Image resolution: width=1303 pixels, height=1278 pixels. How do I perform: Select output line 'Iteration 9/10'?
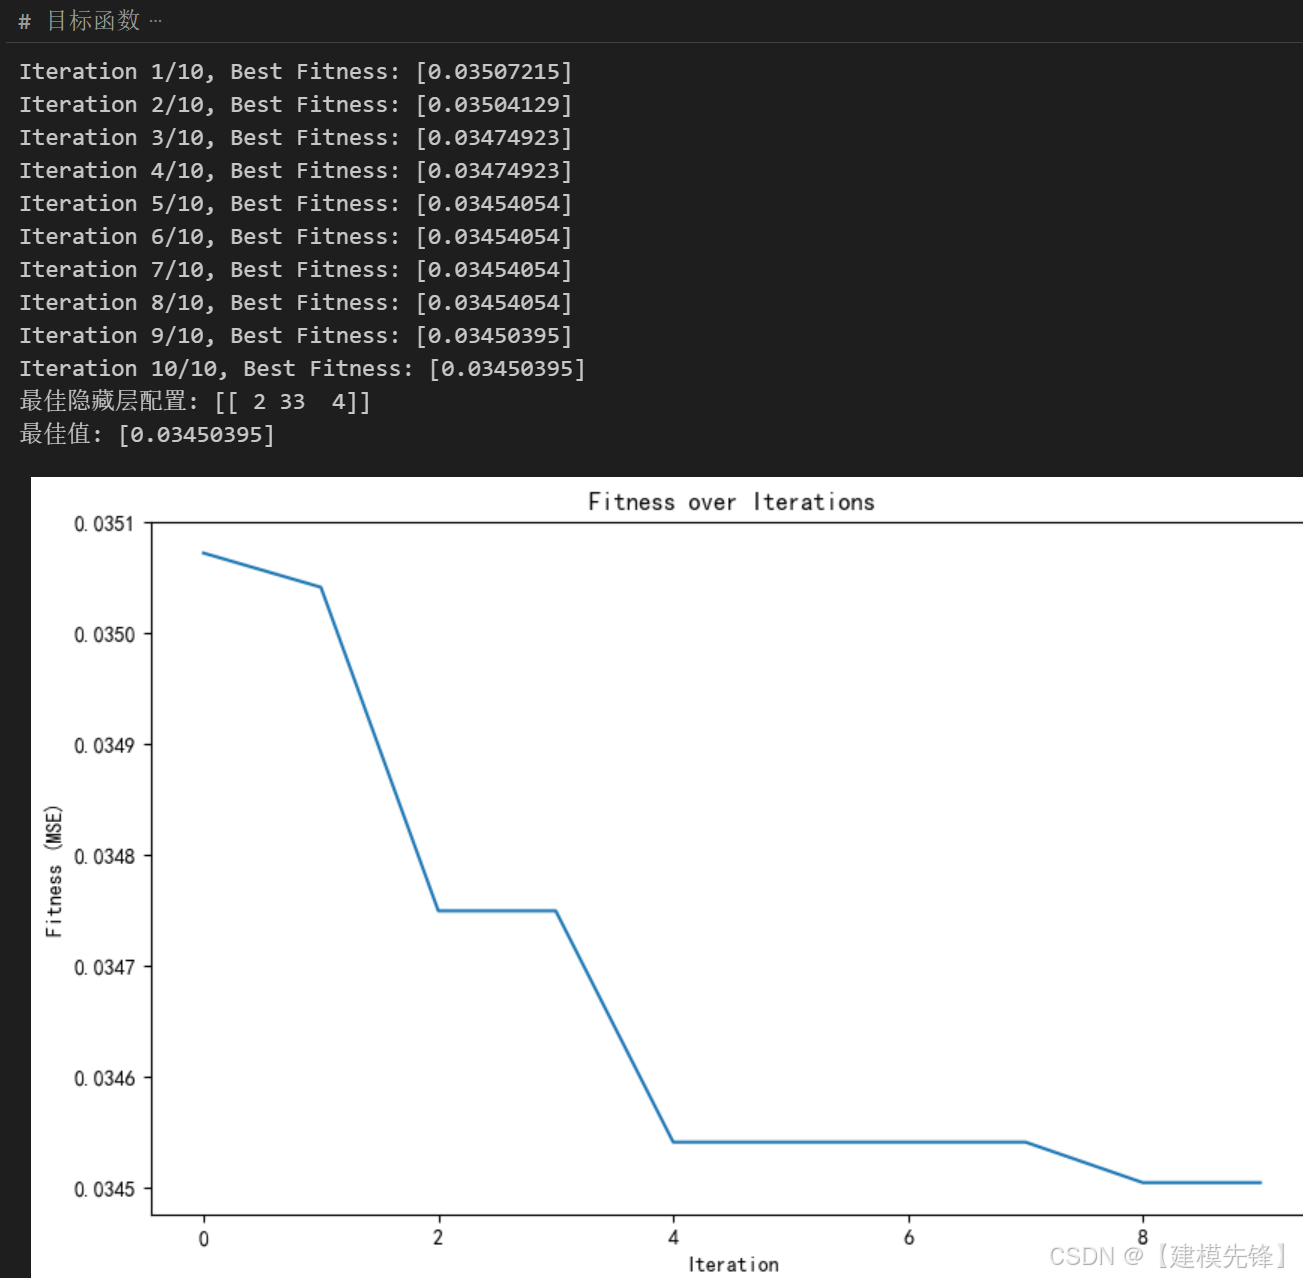pos(296,336)
